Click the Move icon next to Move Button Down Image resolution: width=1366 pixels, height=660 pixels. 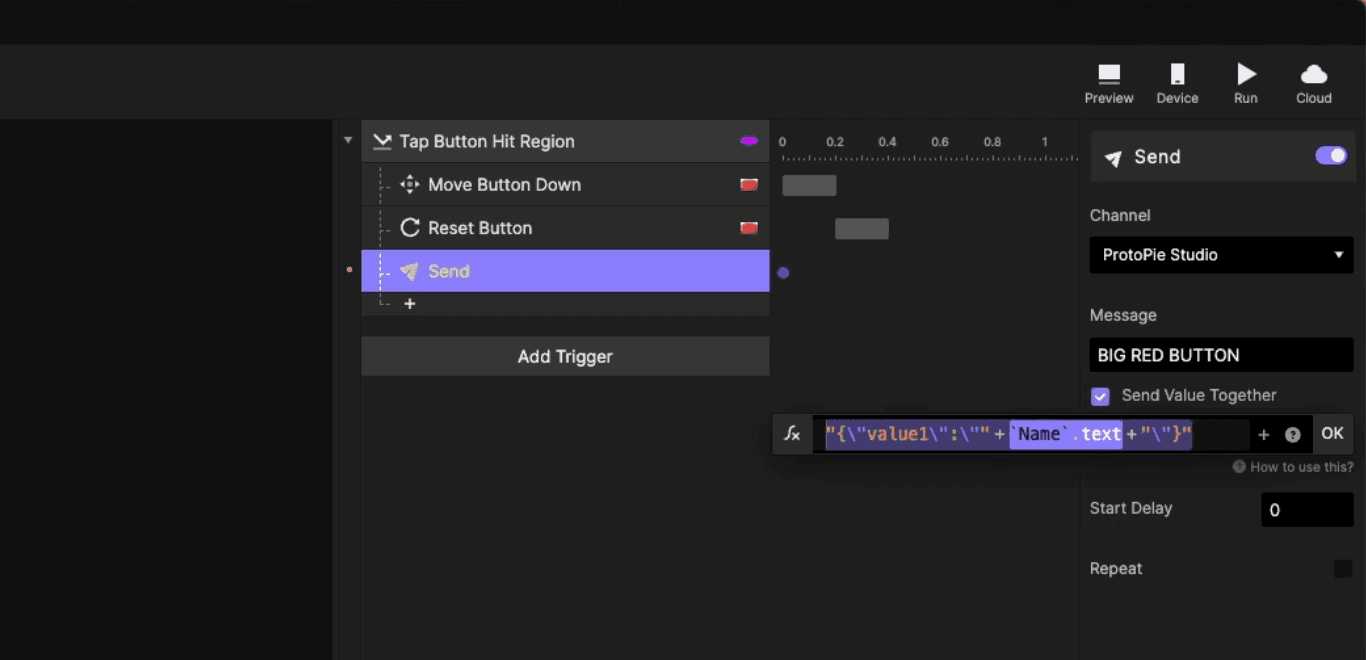tap(409, 184)
